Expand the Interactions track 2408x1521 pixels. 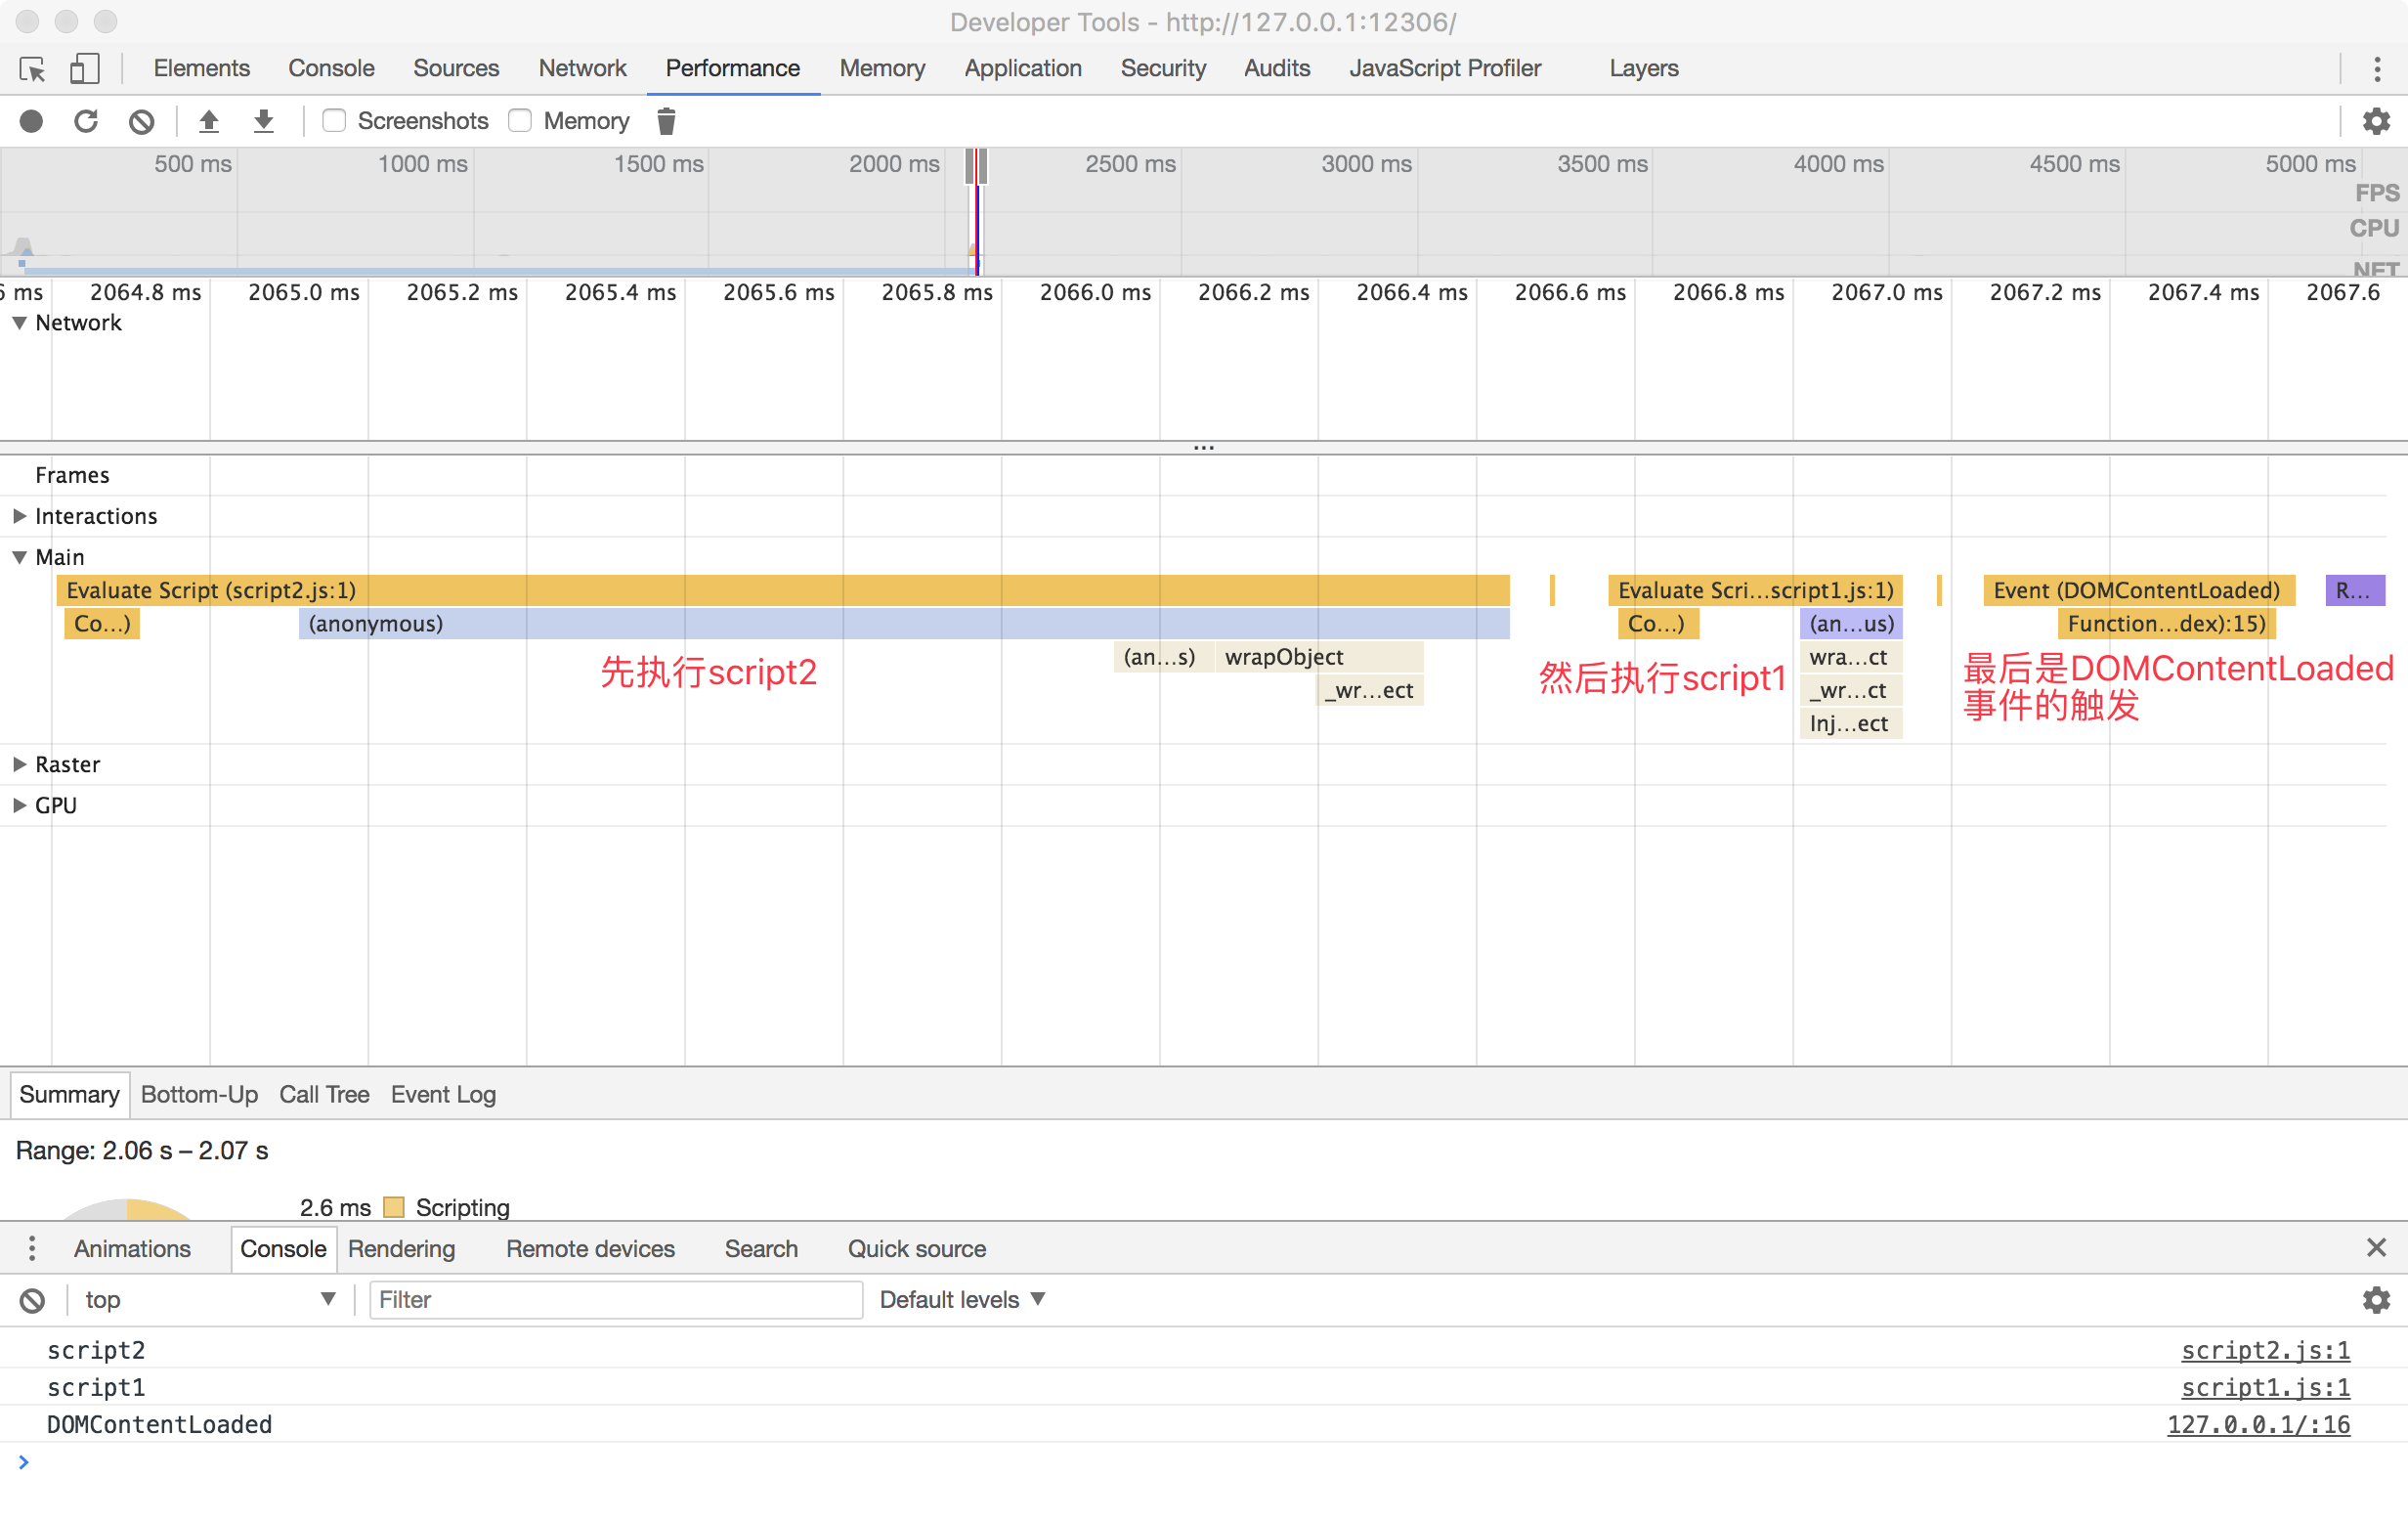click(19, 516)
